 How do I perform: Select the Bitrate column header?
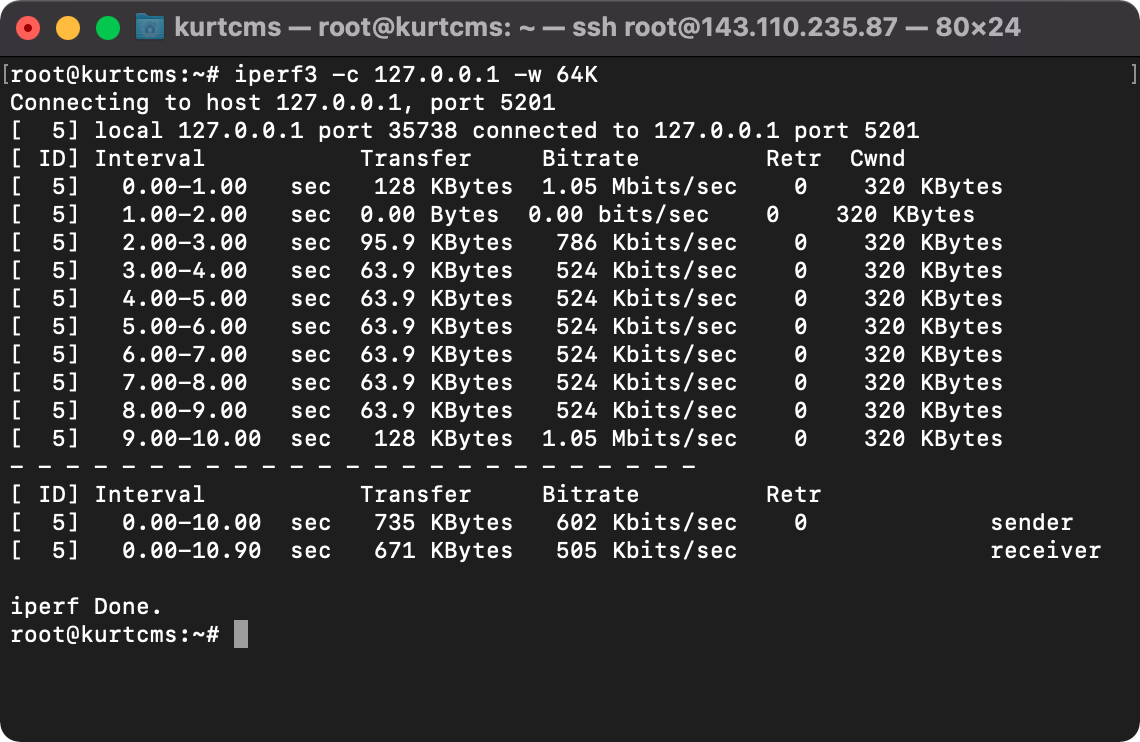(593, 158)
